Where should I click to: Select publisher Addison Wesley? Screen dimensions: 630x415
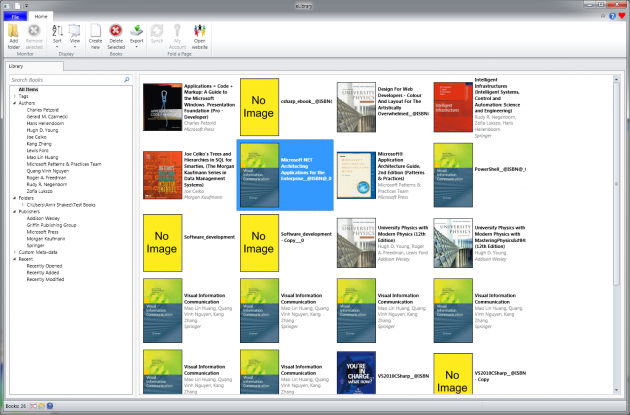click(43, 218)
